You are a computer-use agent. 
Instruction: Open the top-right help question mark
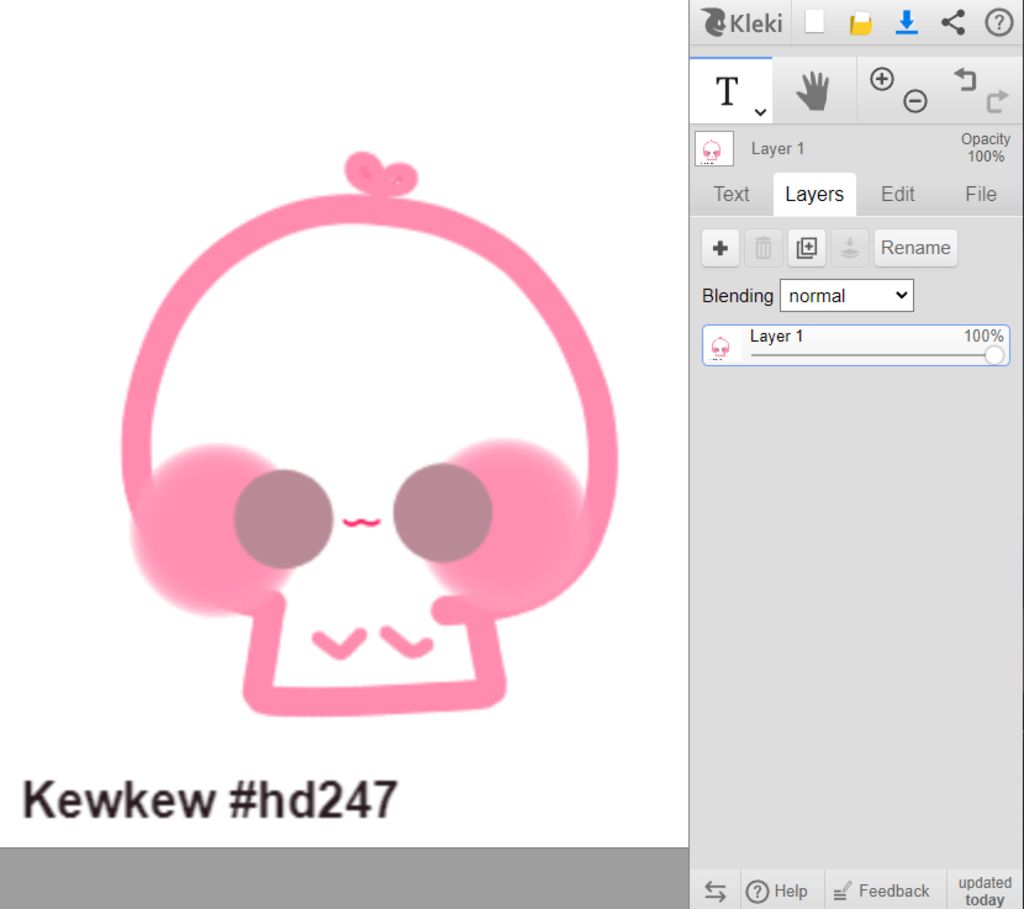(x=999, y=23)
